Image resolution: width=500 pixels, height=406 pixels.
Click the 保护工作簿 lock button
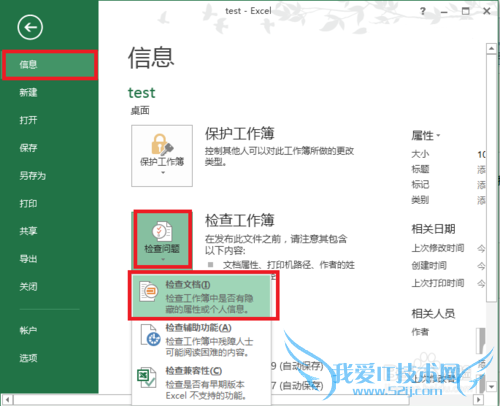[x=162, y=156]
